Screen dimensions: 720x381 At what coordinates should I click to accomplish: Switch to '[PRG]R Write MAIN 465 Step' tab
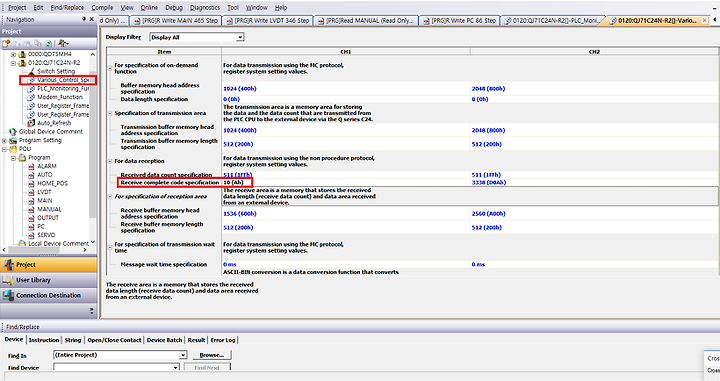(x=175, y=21)
